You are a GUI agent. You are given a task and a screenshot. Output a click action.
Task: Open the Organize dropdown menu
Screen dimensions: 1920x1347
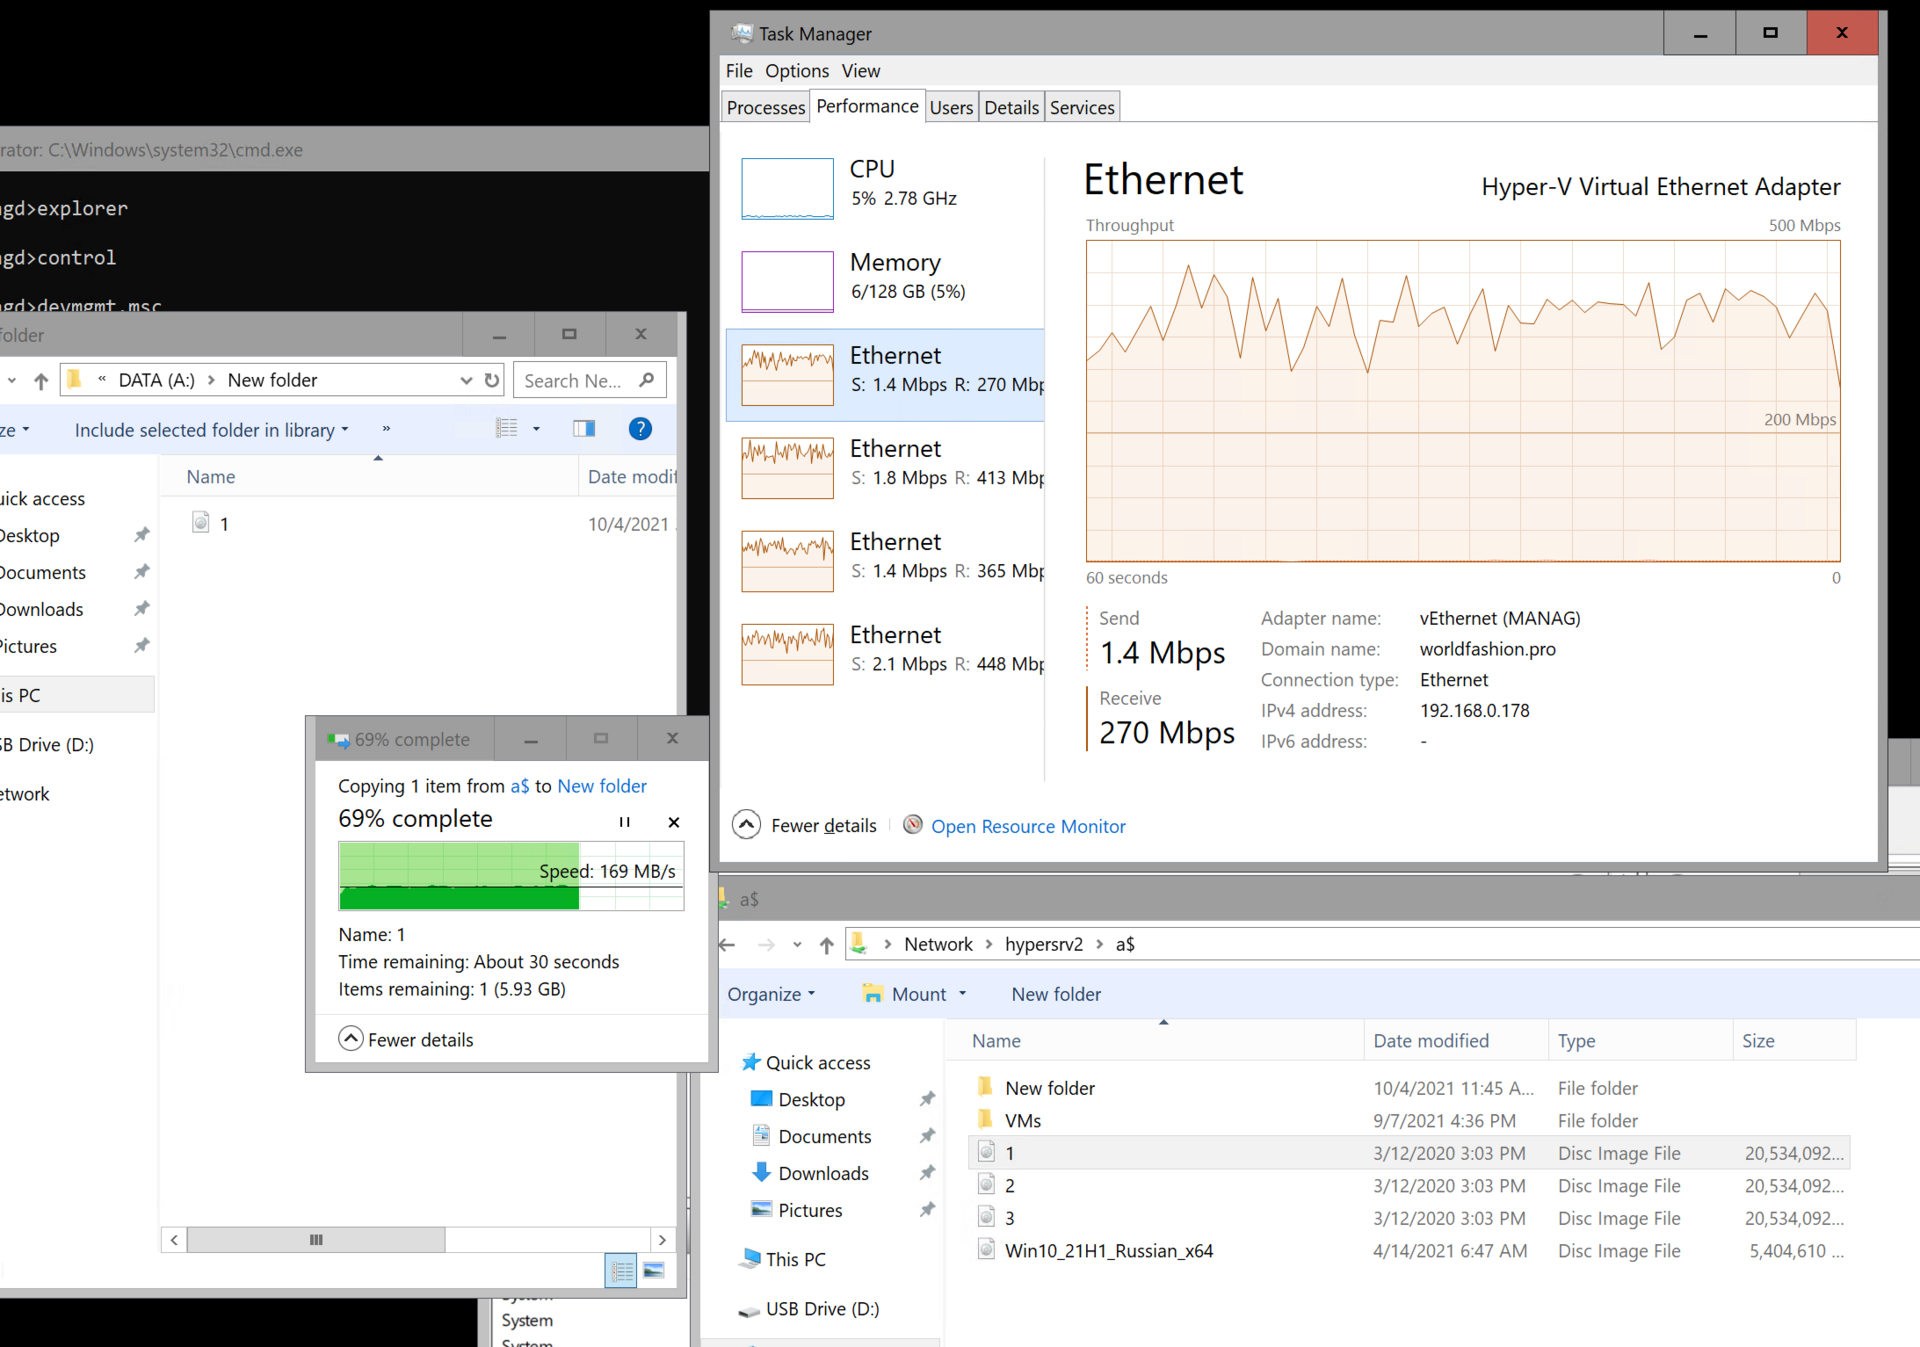pos(771,994)
